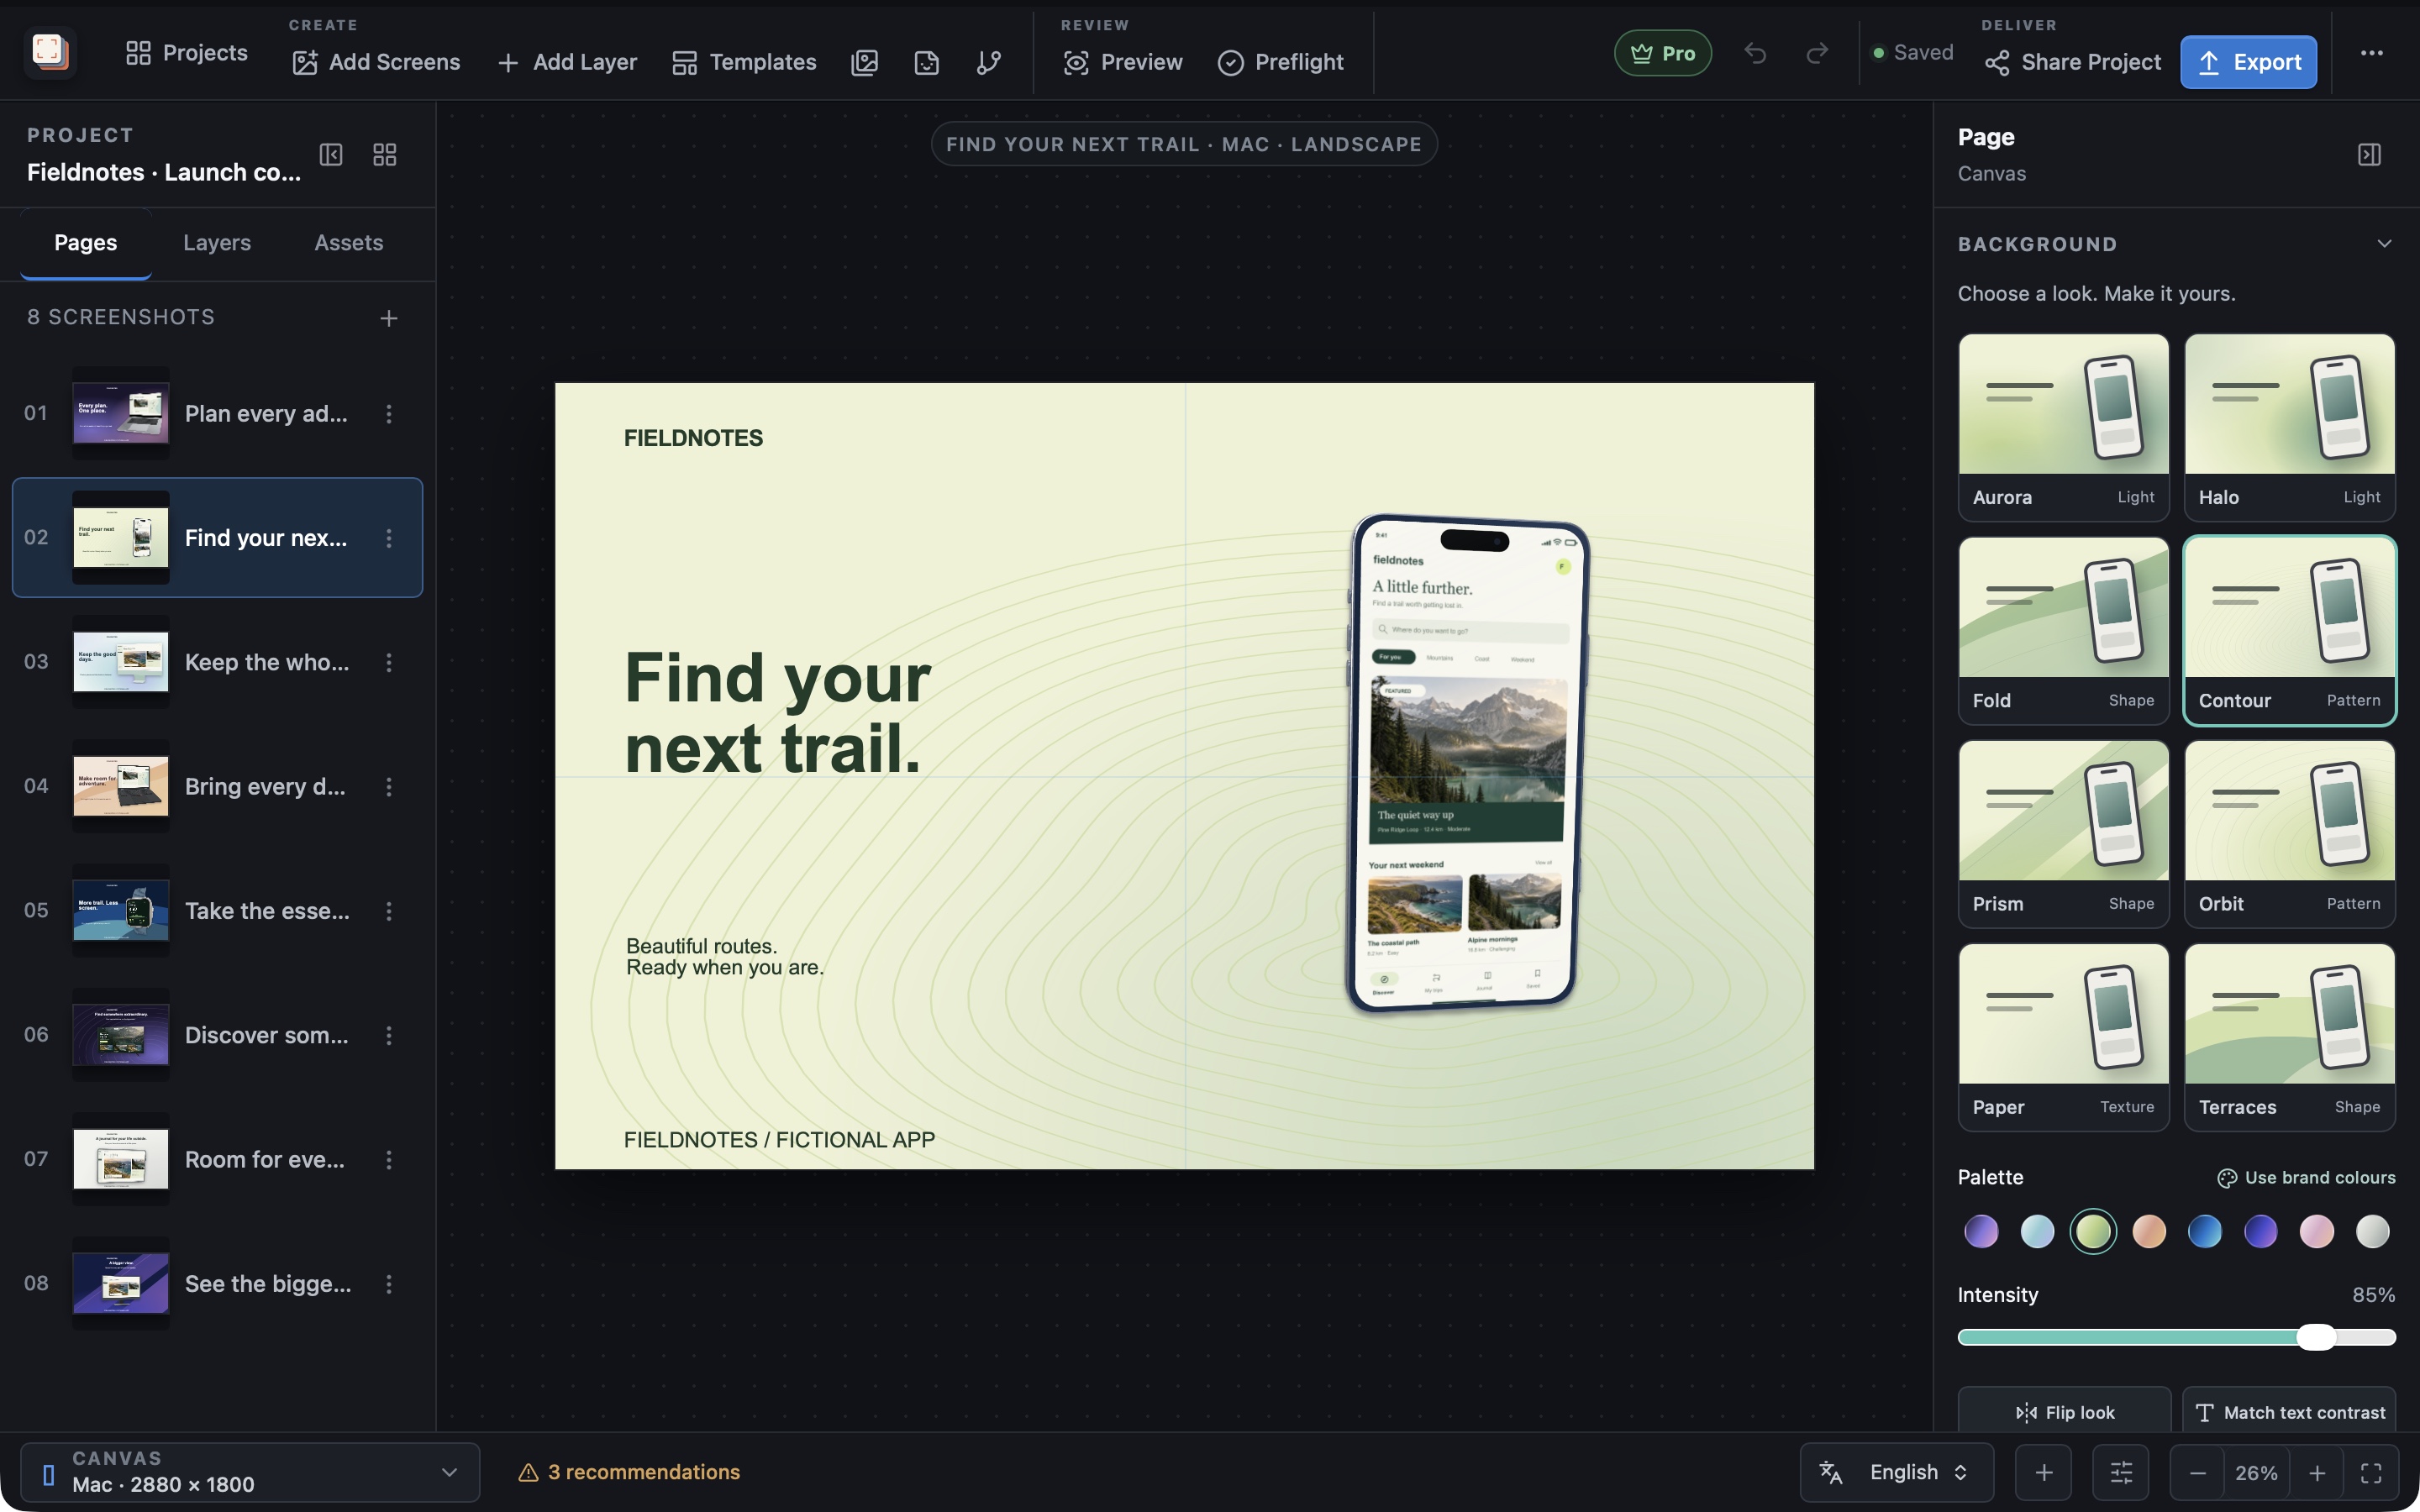The width and height of the screenshot is (2420, 1512).
Task: Switch to the Pages tab
Action: coord(86,243)
